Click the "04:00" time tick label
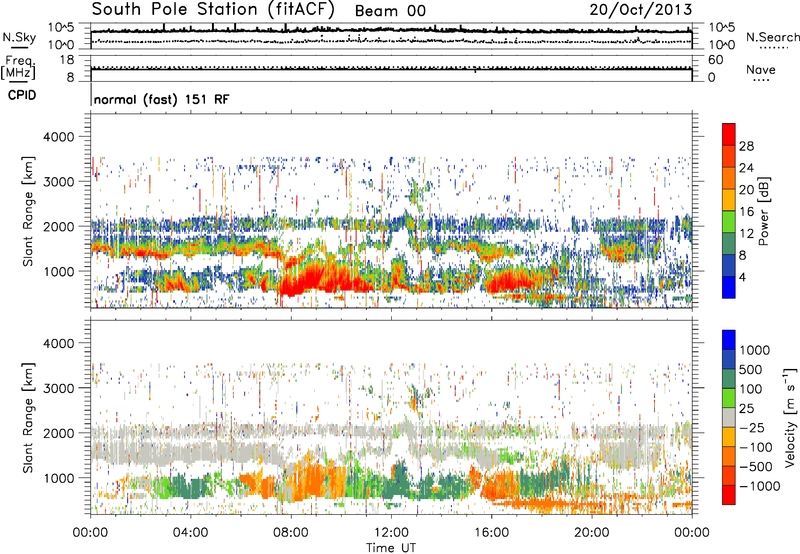 [190, 533]
